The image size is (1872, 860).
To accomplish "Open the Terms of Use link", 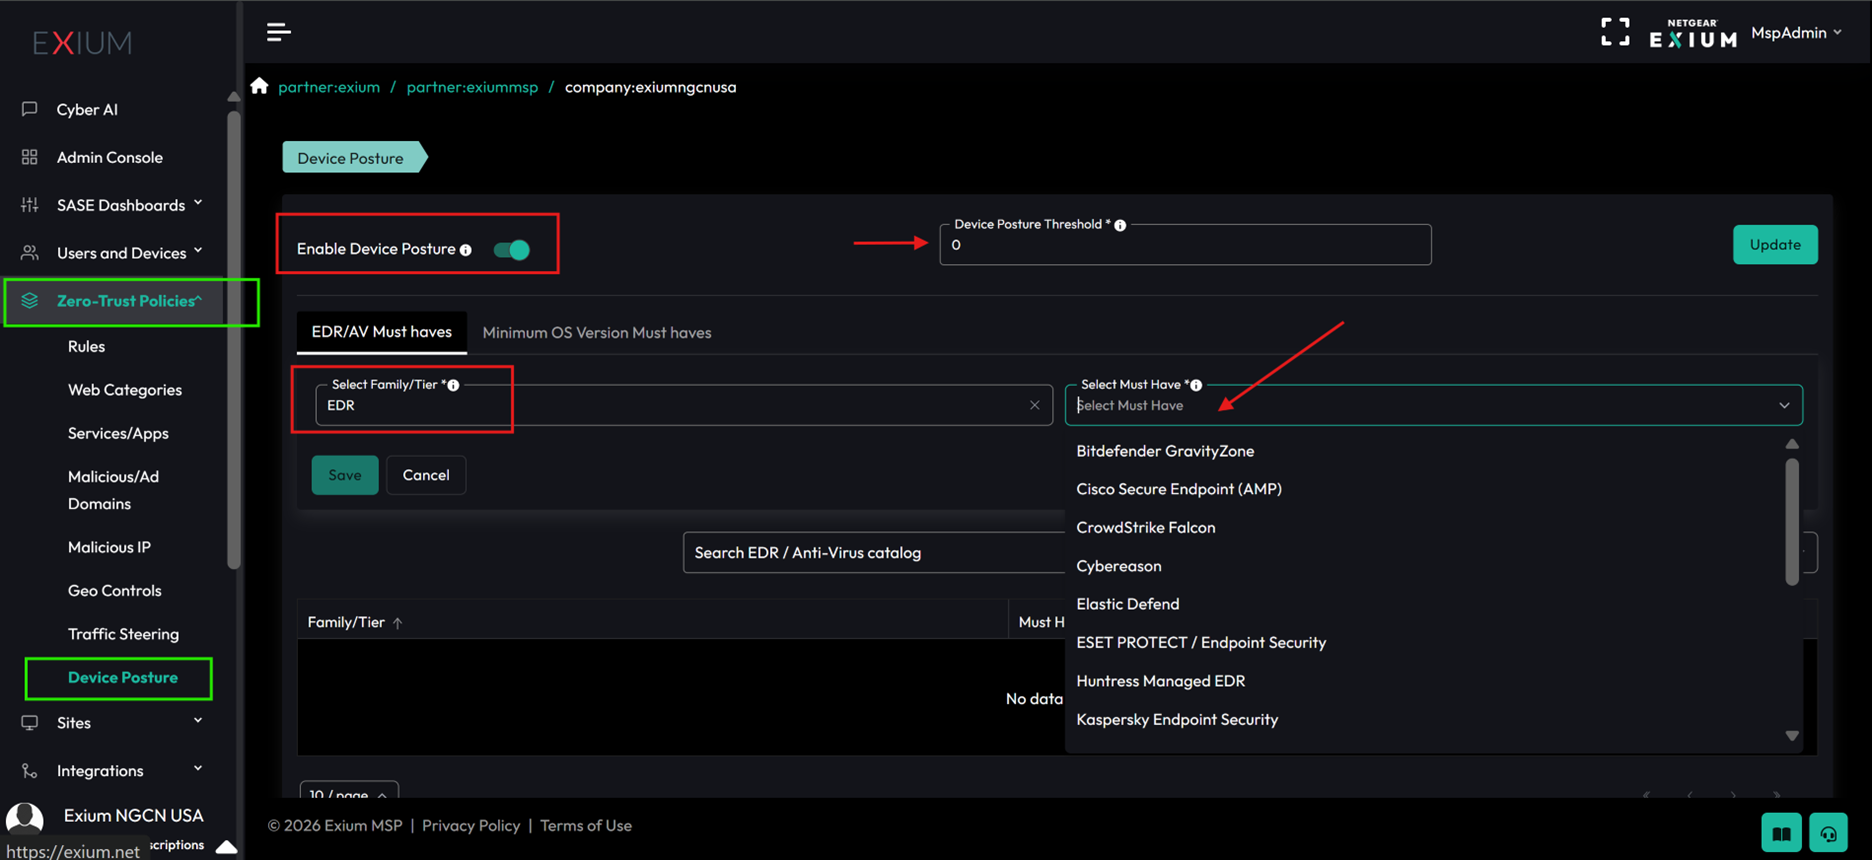I will coord(586,826).
